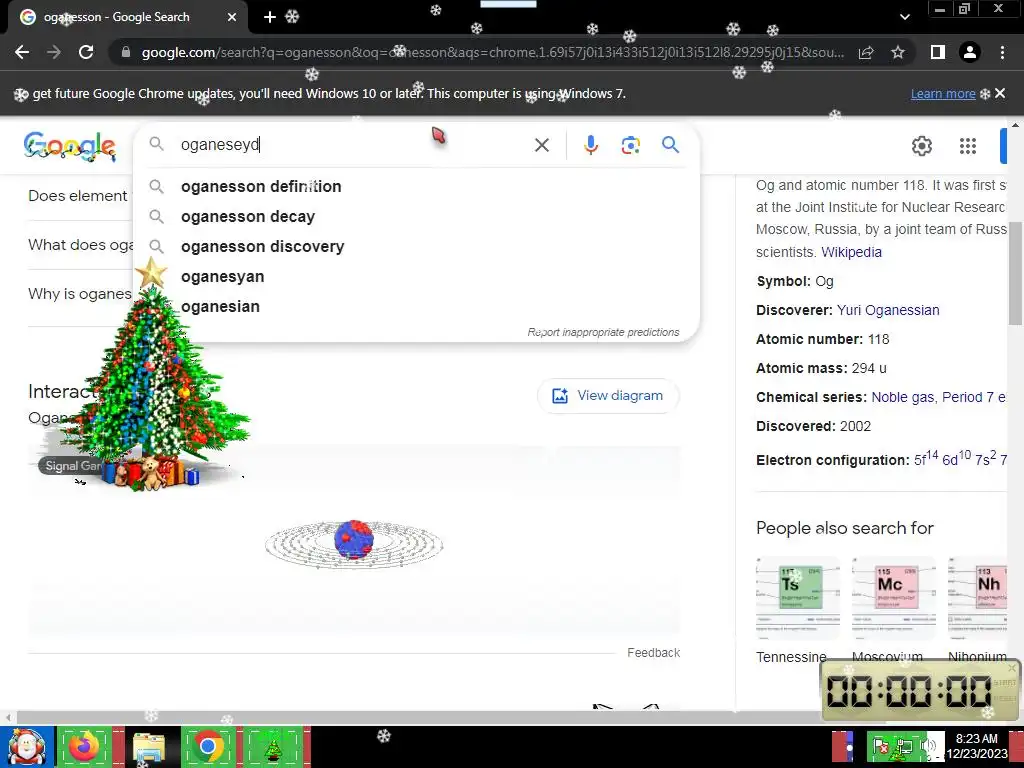This screenshot has height=768, width=1024.
Task: Select suggestion oganesson discovery
Action: [417, 247]
